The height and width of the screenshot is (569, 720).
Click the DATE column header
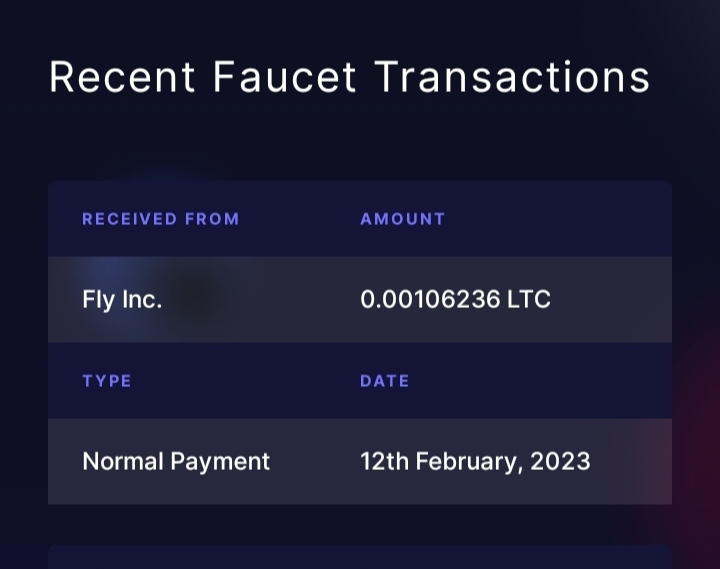coord(385,381)
